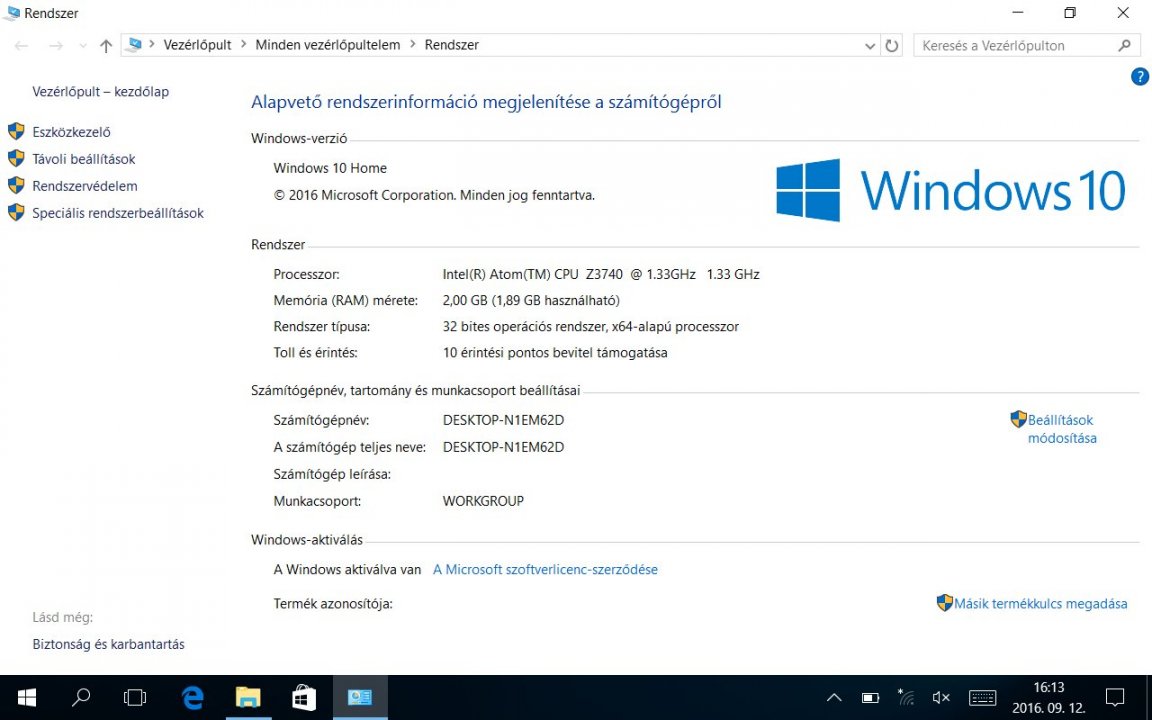This screenshot has width=1152, height=720.
Task: Open Eszközkezelő
Action: 71,132
